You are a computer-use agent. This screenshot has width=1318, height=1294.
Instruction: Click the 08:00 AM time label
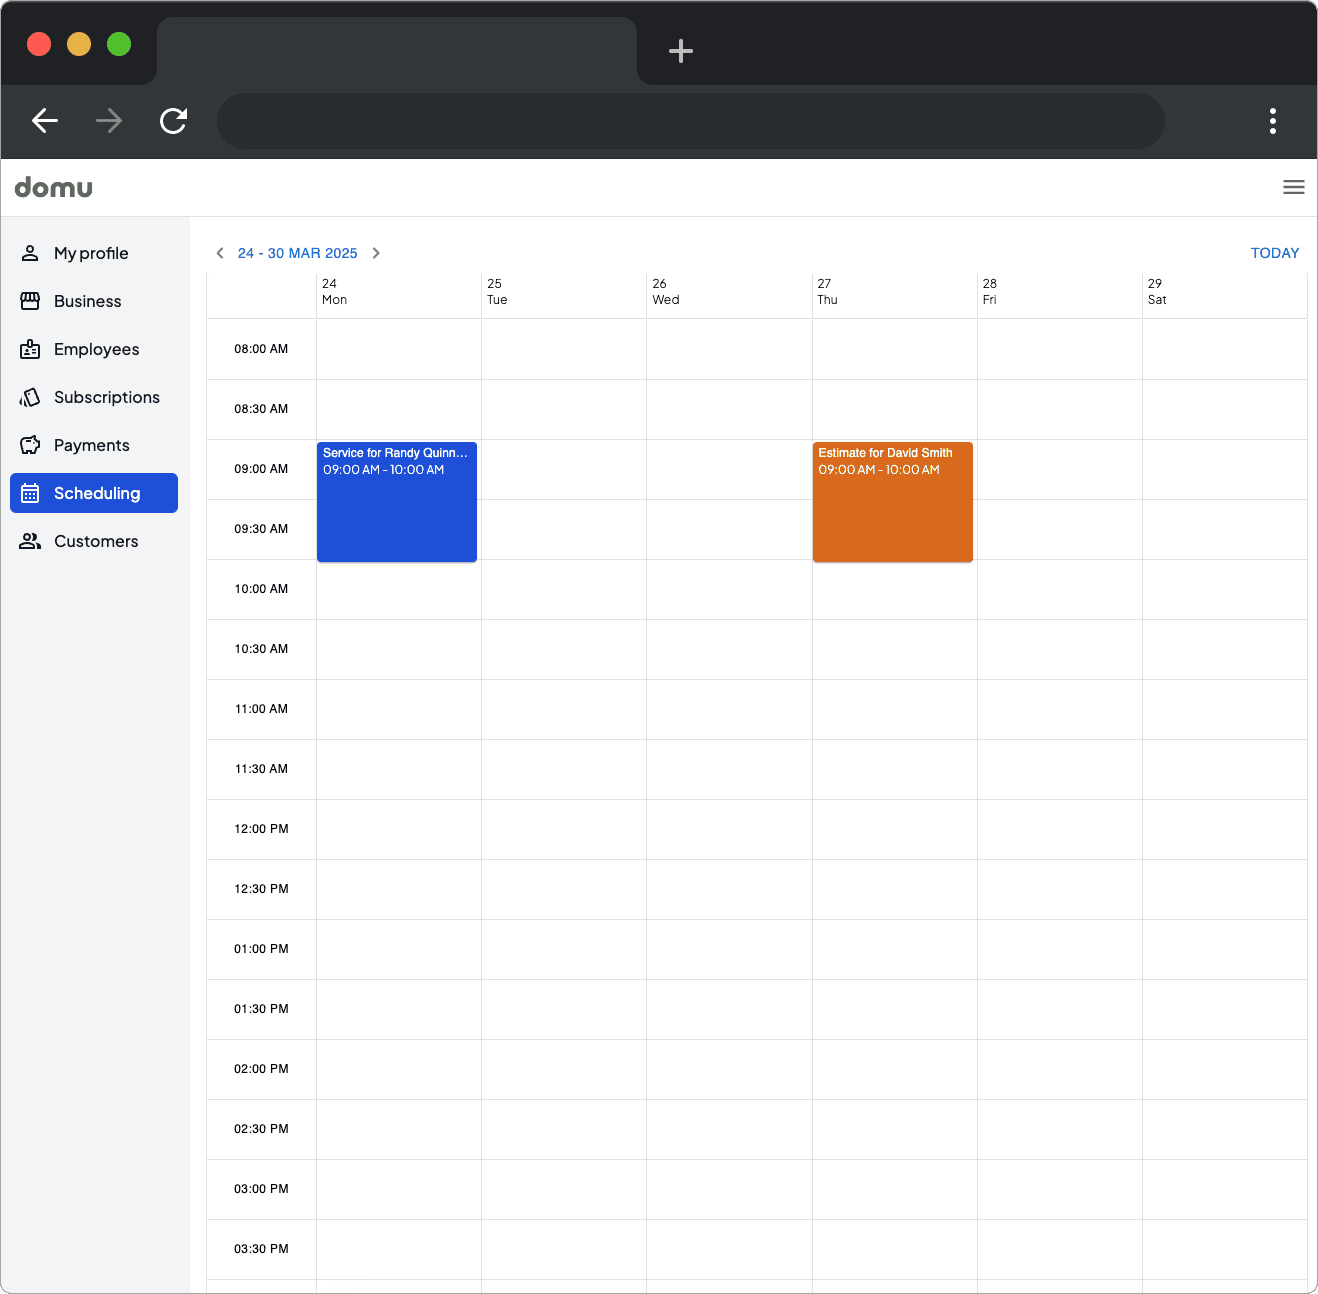coord(261,349)
